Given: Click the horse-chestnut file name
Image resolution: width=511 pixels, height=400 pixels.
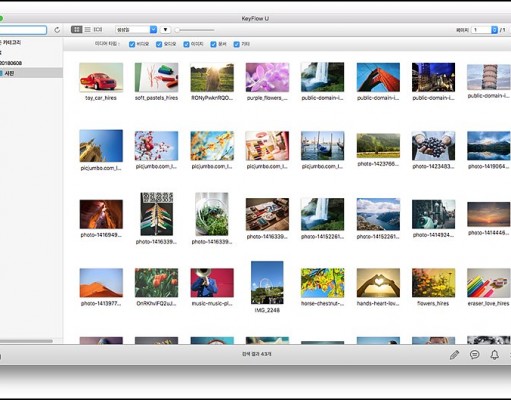Looking at the screenshot, I should (x=322, y=304).
